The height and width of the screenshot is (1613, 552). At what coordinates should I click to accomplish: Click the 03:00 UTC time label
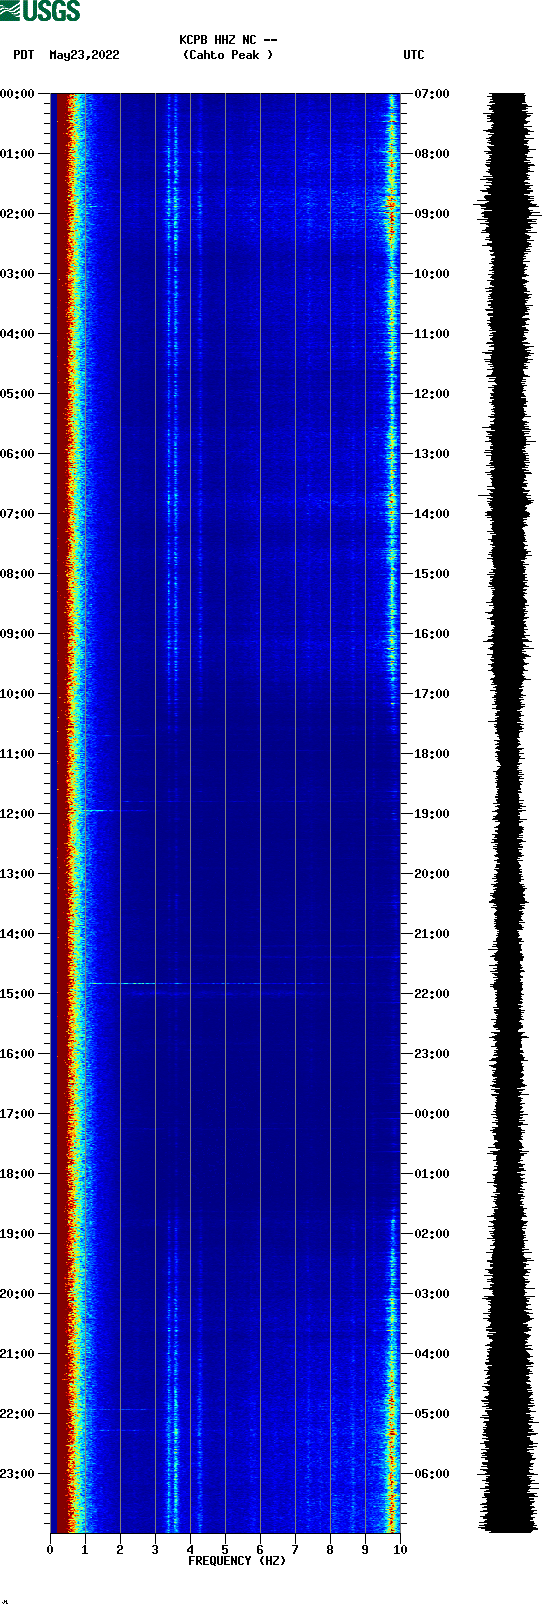click(432, 1294)
